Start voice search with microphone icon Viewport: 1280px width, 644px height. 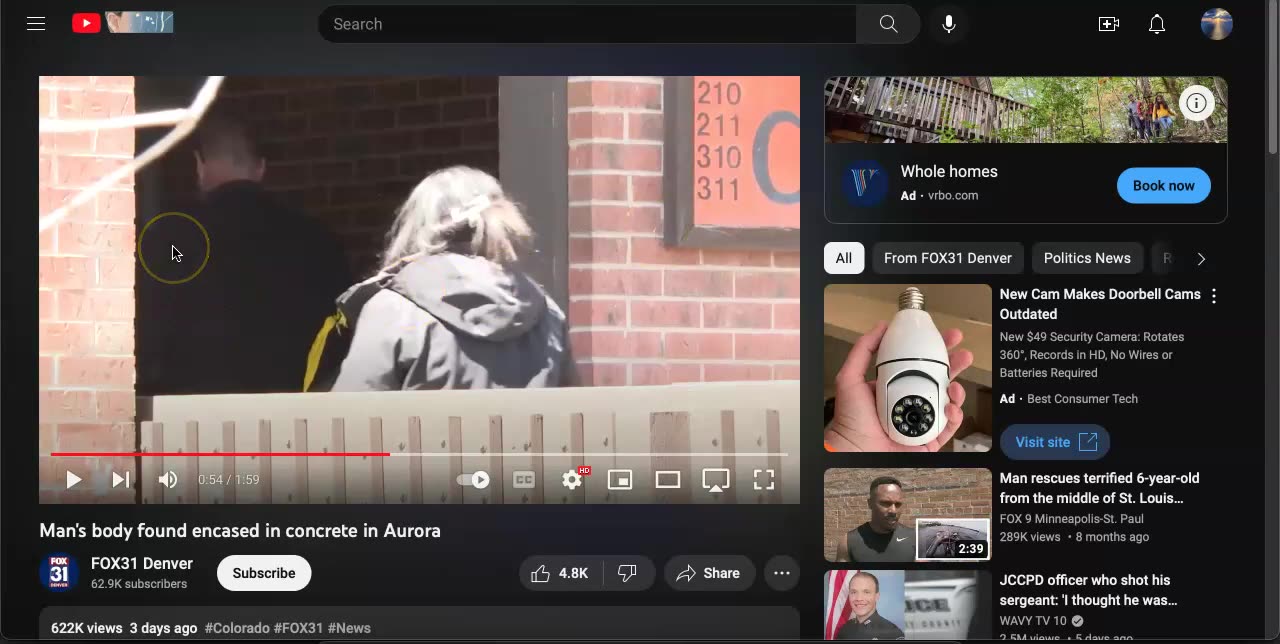click(949, 24)
